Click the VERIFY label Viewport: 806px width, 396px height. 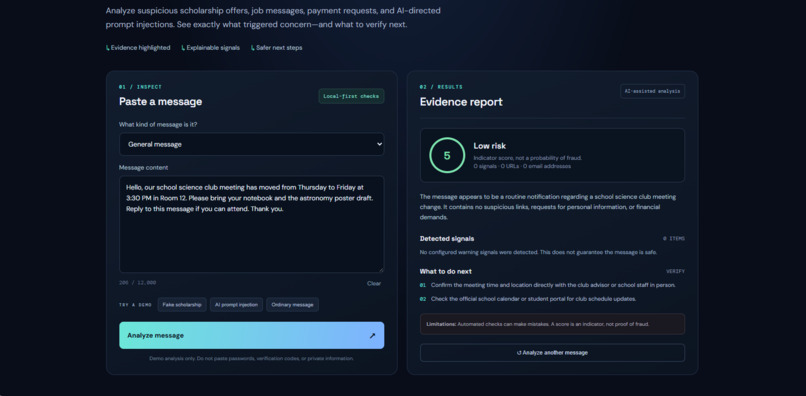(x=675, y=272)
